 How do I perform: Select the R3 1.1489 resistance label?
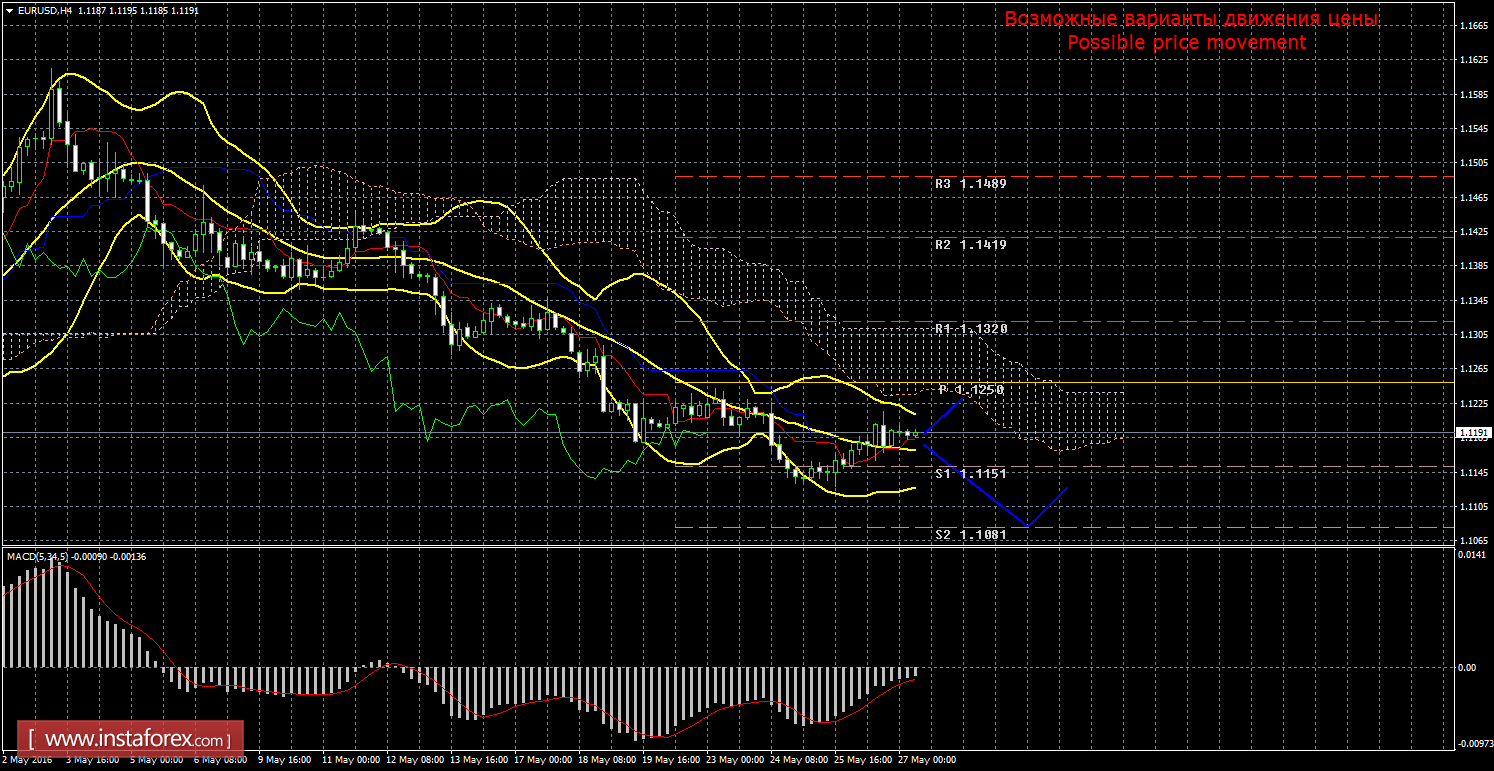970,184
